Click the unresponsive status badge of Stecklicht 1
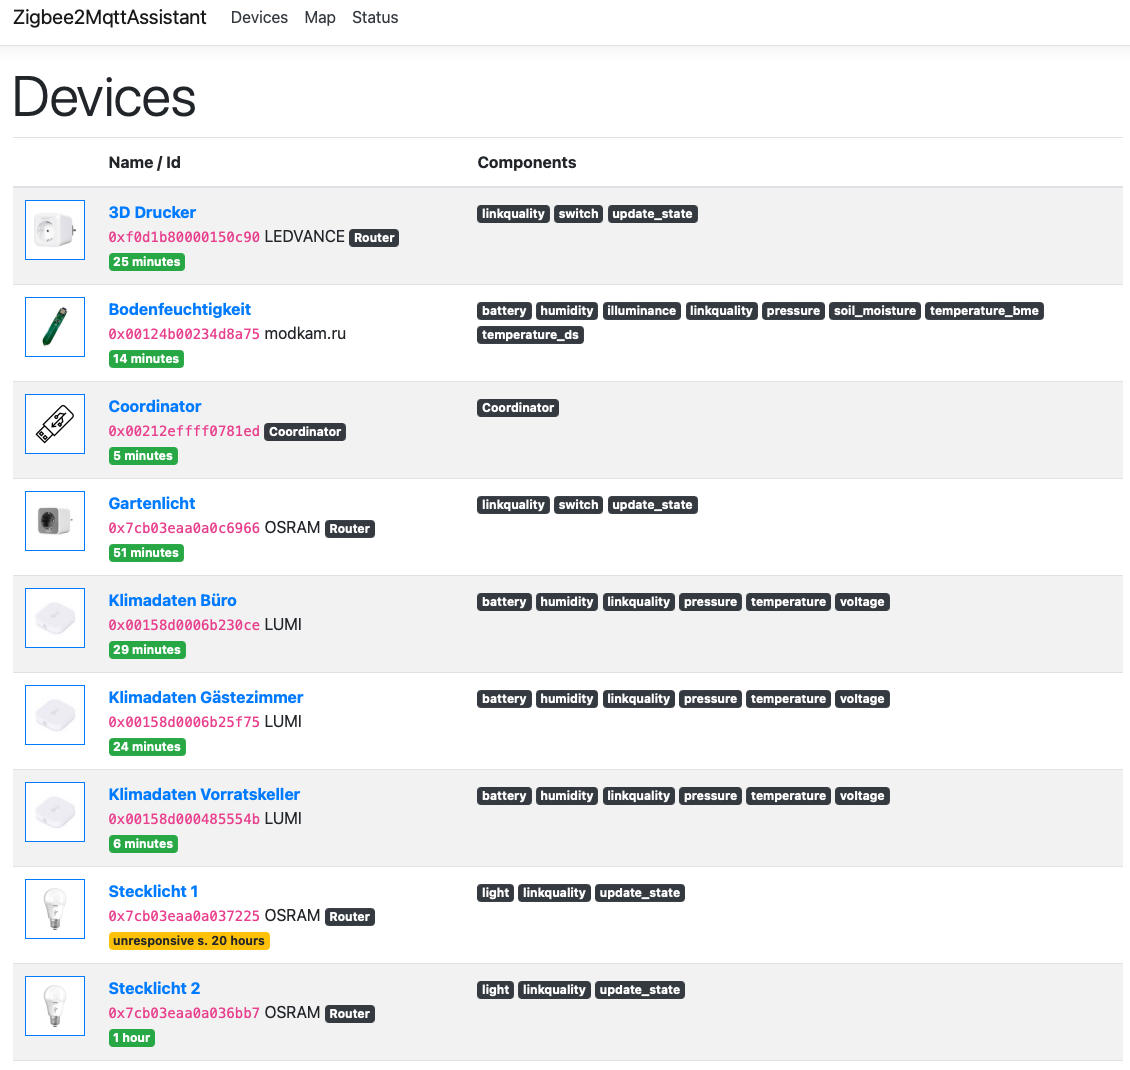This screenshot has height=1070, width=1130. (x=188, y=940)
